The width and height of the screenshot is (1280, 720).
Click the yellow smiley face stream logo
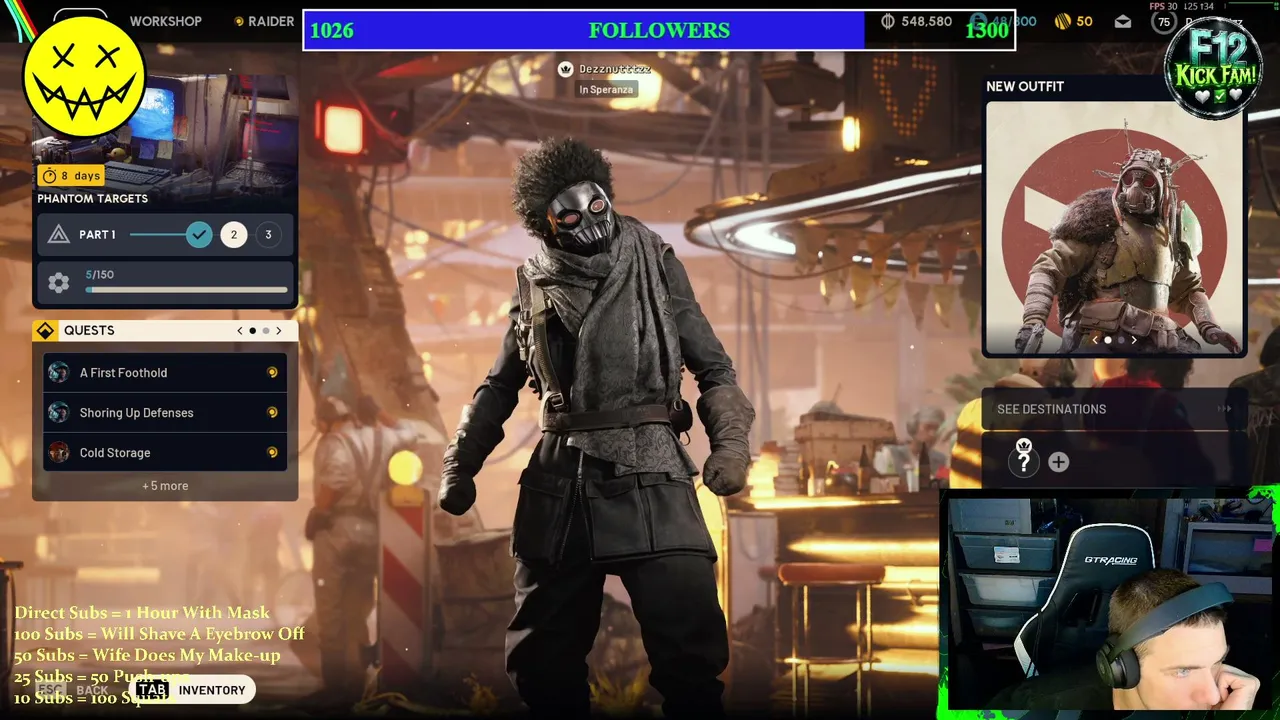click(x=84, y=76)
